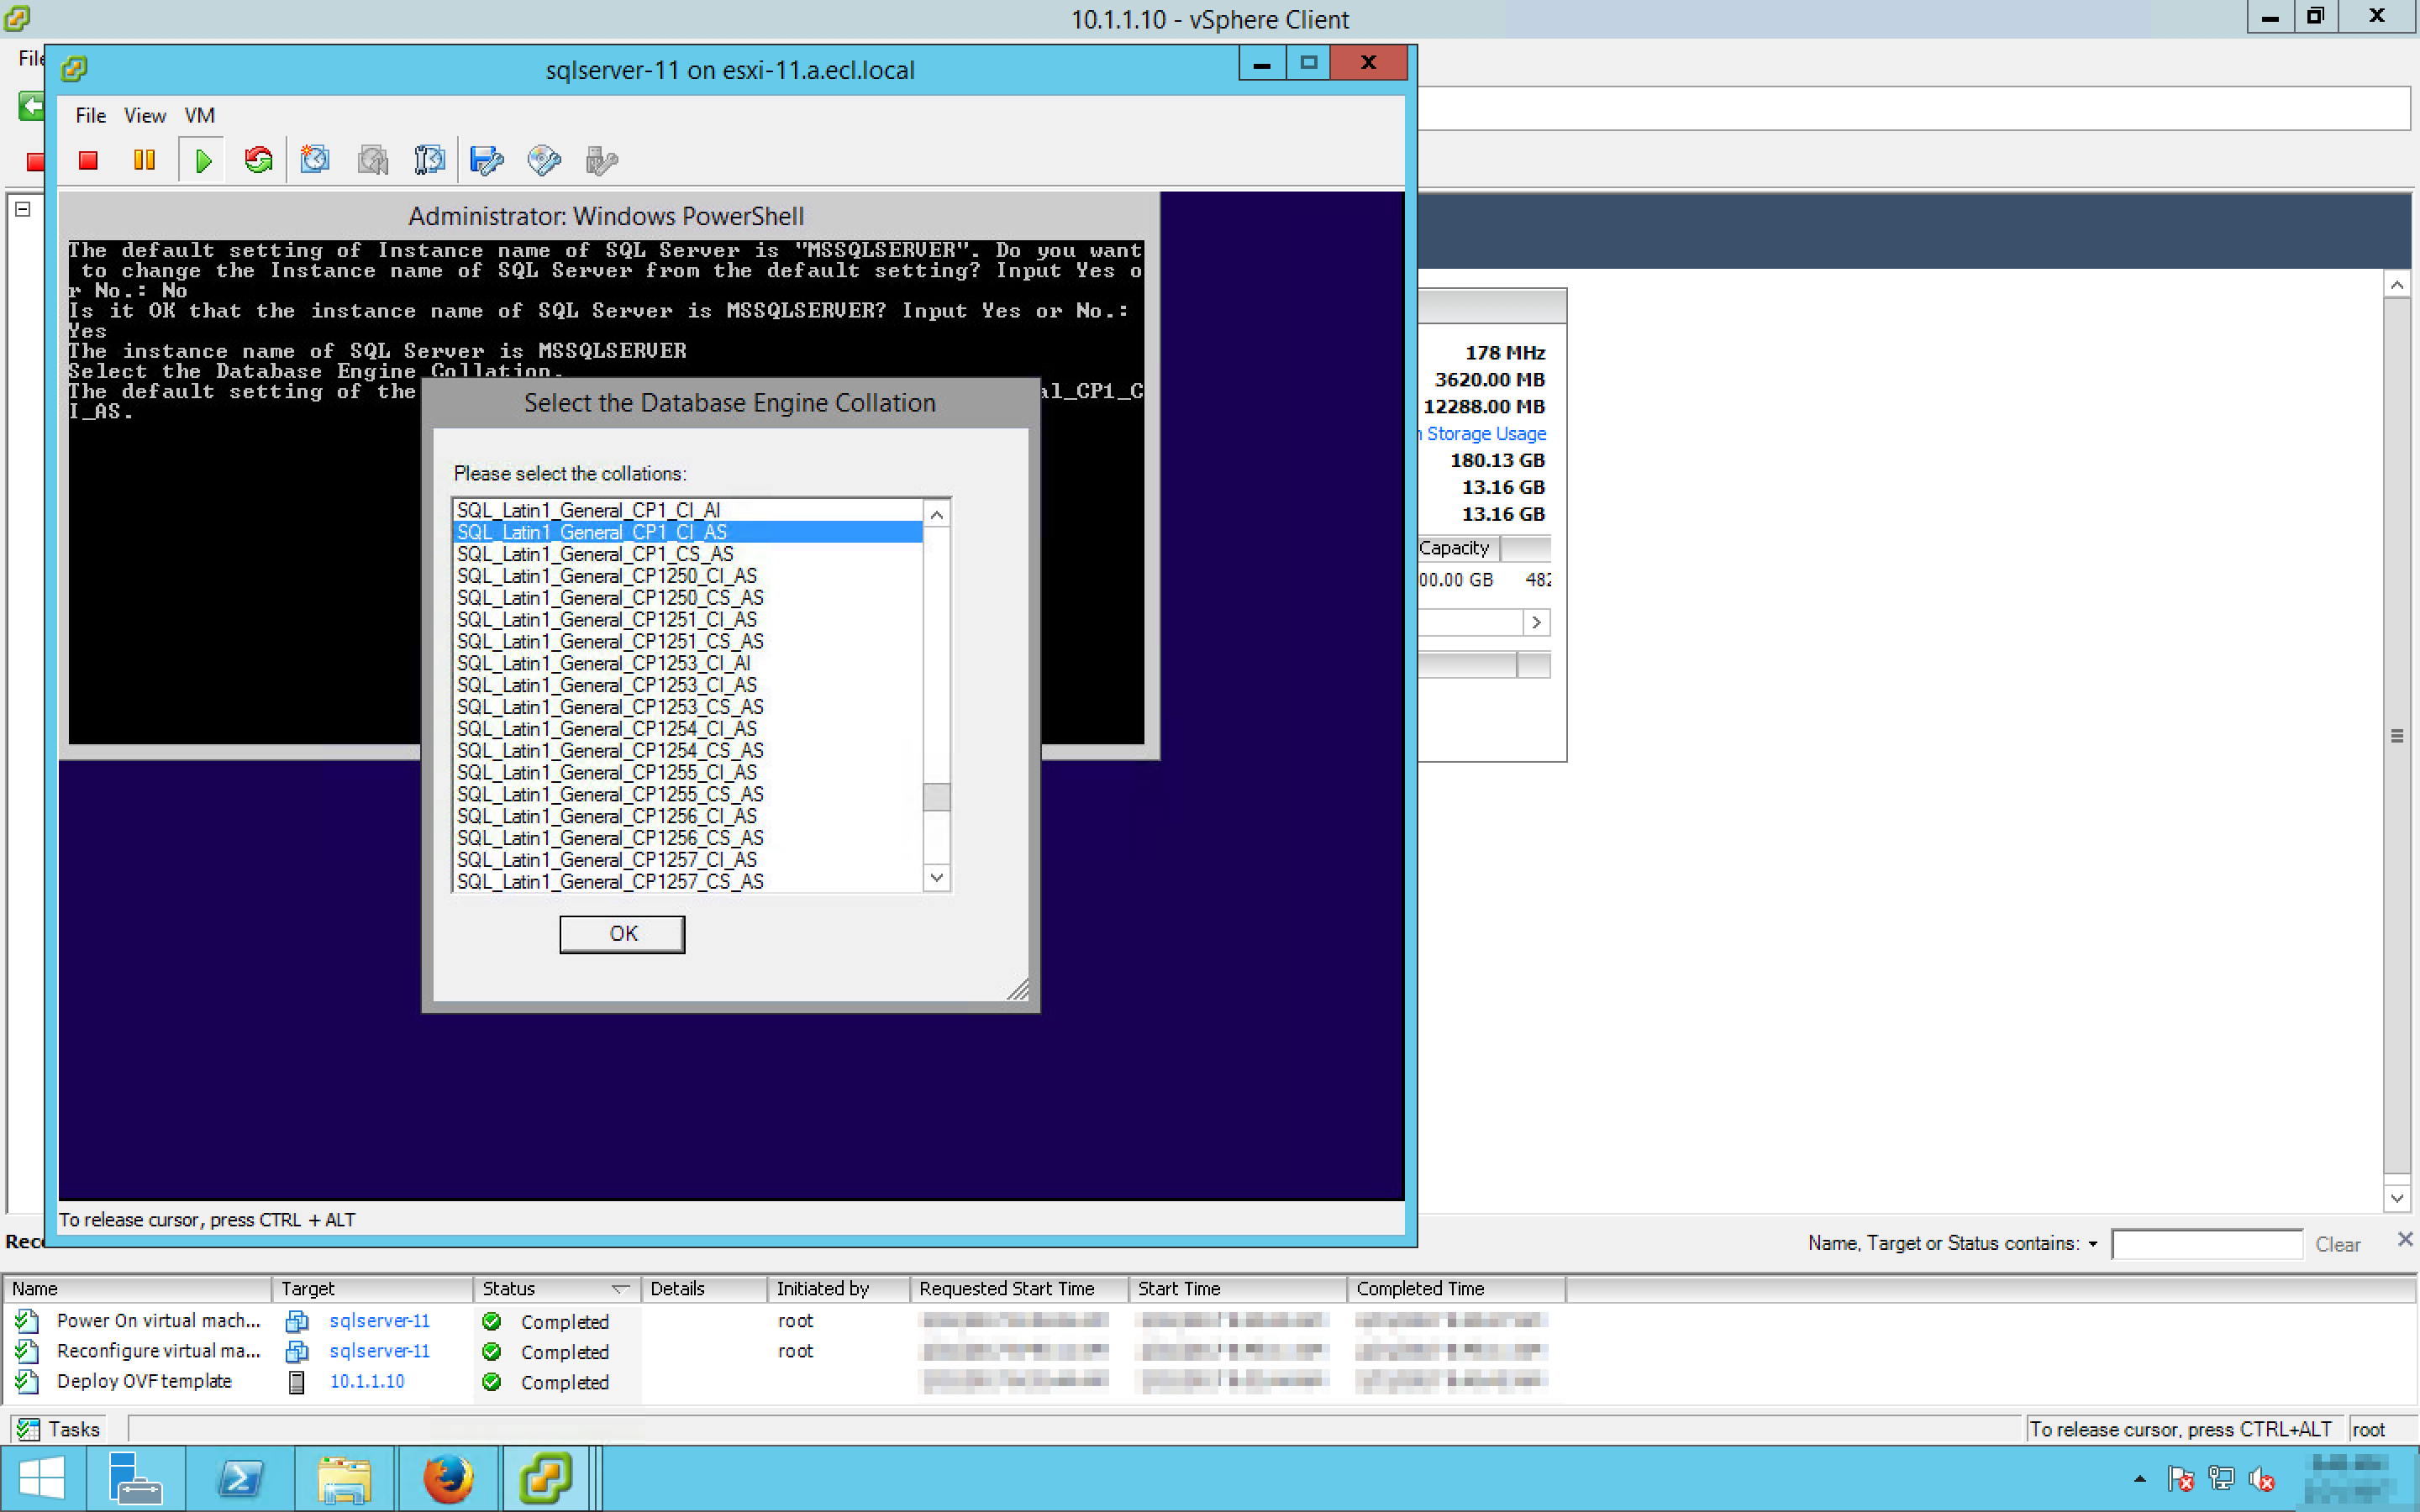The height and width of the screenshot is (1512, 2420).
Task: Click the Take Snapshot icon
Action: [315, 160]
